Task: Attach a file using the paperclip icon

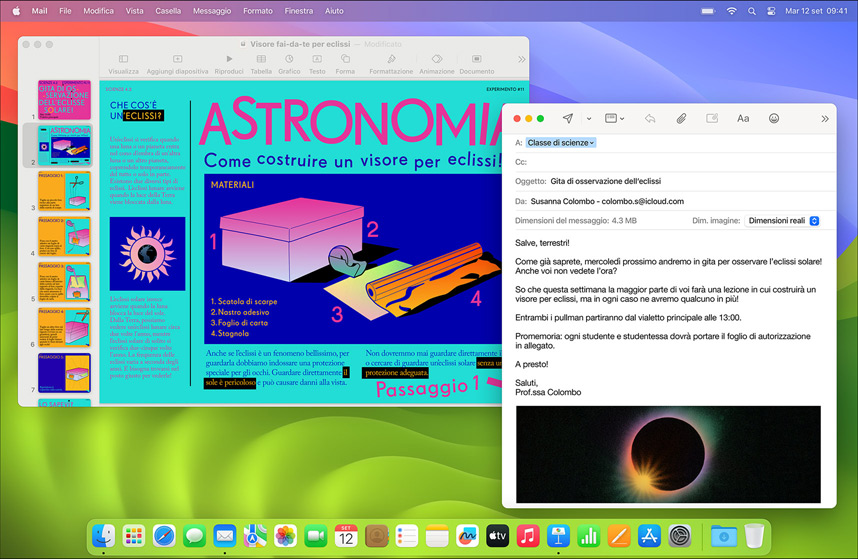Action: [x=681, y=118]
